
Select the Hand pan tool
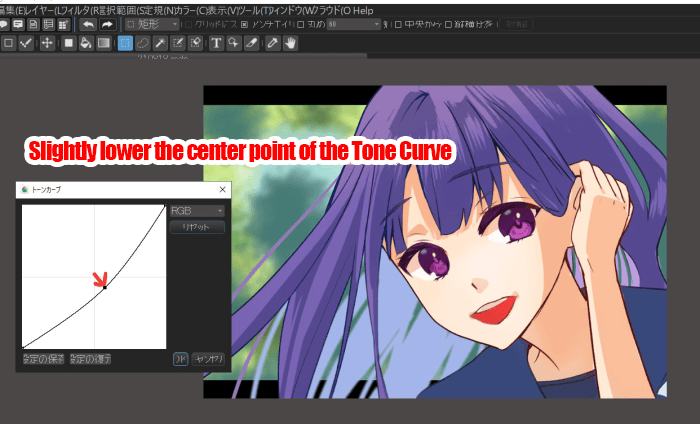291,43
